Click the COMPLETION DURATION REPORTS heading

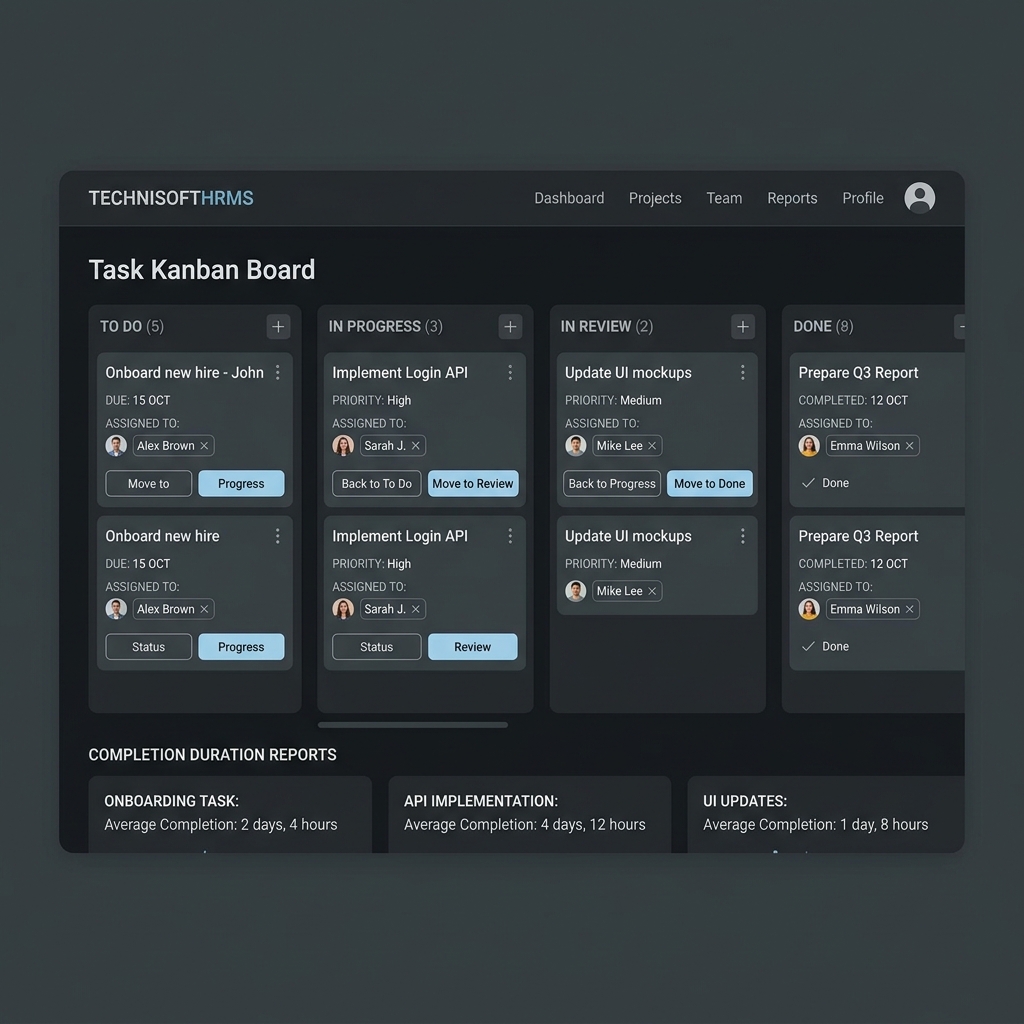coord(212,755)
